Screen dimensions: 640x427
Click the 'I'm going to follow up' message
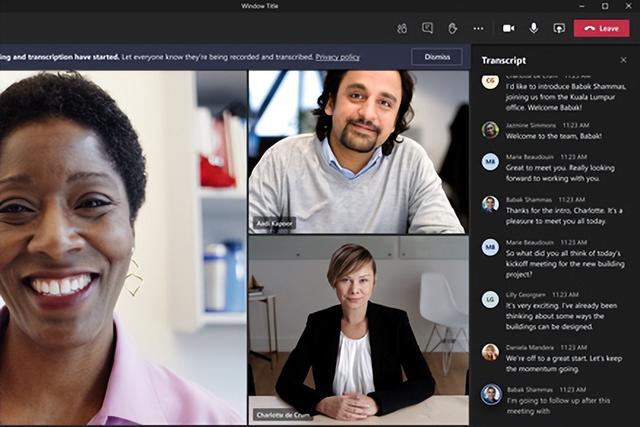[558, 406]
